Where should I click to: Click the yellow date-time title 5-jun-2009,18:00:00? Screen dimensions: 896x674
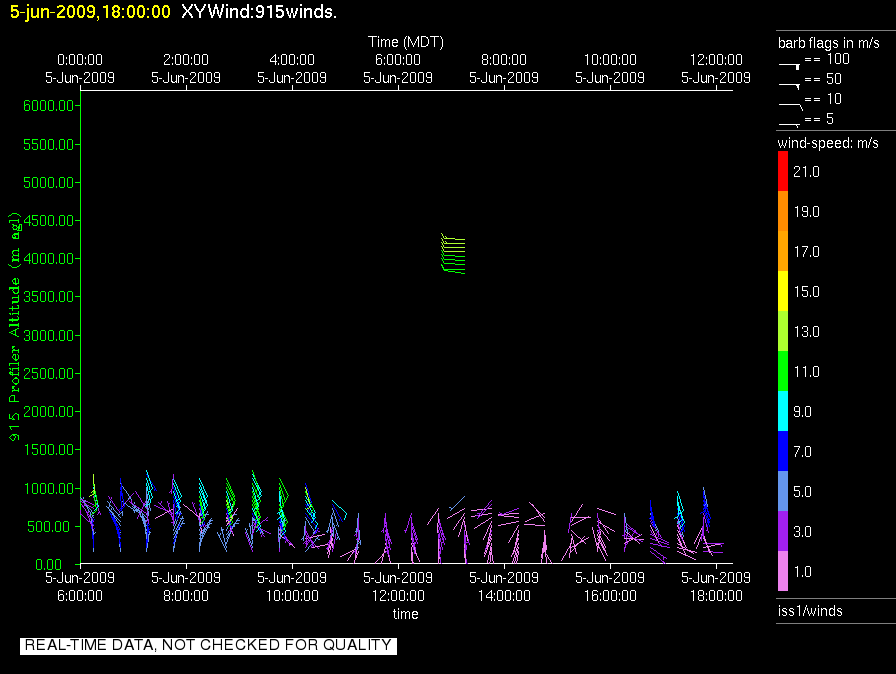(90, 12)
